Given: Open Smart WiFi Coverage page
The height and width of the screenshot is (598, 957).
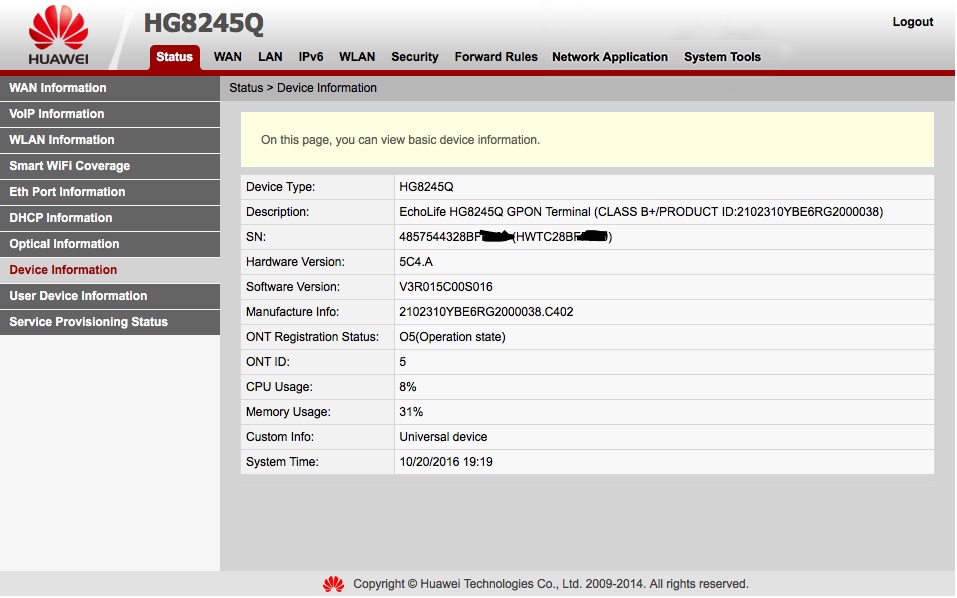Looking at the screenshot, I should pos(70,166).
